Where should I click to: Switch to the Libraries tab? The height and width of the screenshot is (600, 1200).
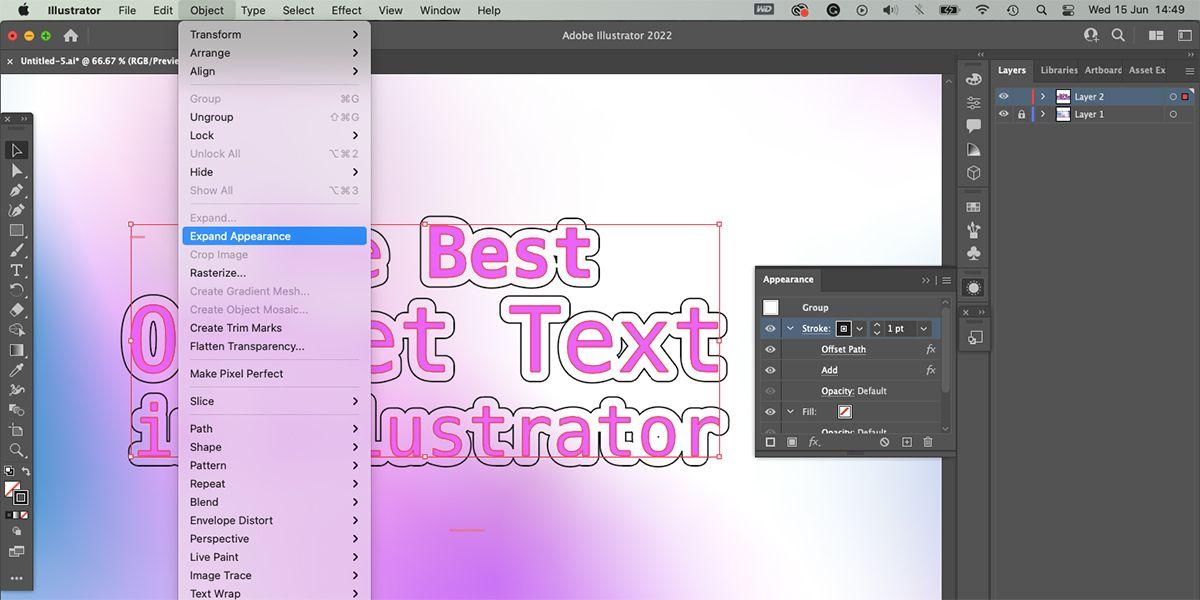pos(1058,70)
